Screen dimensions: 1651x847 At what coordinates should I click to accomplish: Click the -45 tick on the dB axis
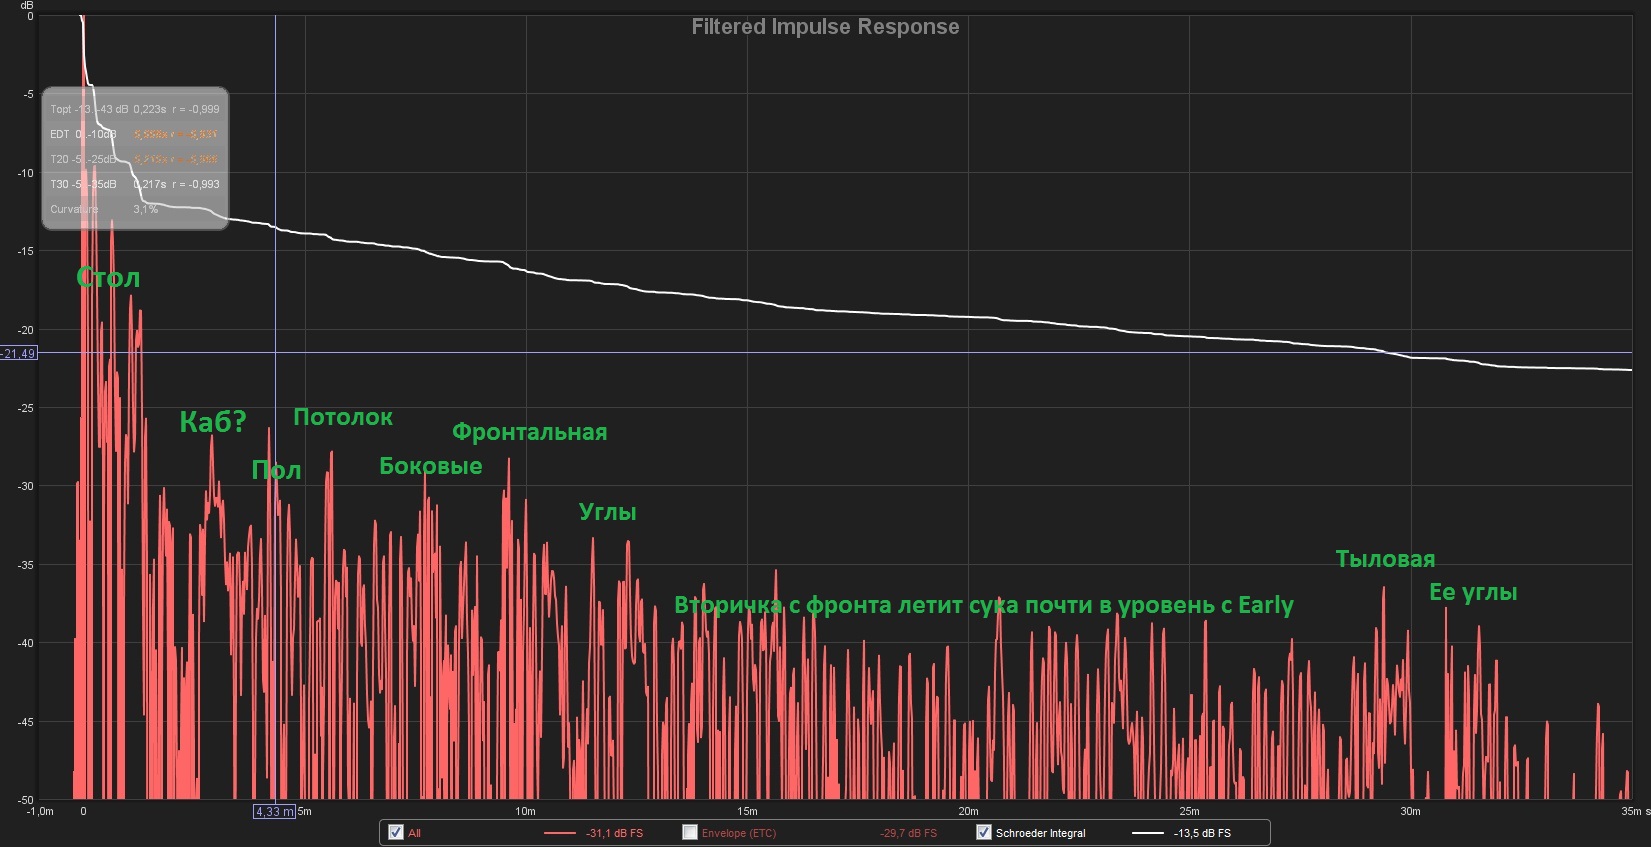(x=25, y=722)
